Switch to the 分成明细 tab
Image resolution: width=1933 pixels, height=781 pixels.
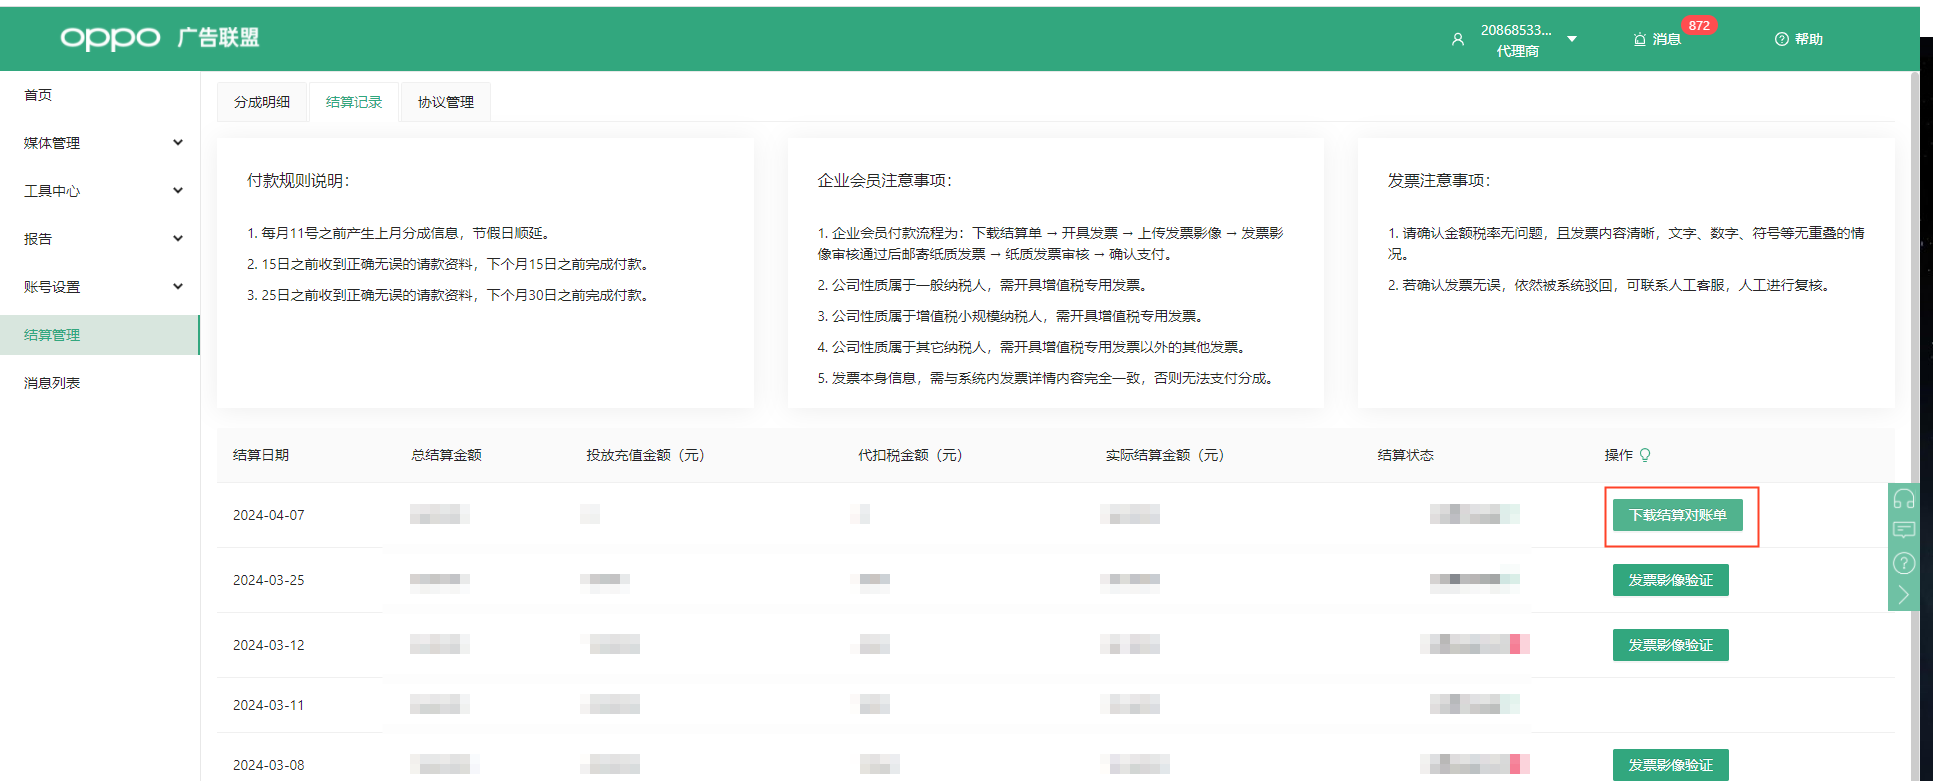coord(262,102)
